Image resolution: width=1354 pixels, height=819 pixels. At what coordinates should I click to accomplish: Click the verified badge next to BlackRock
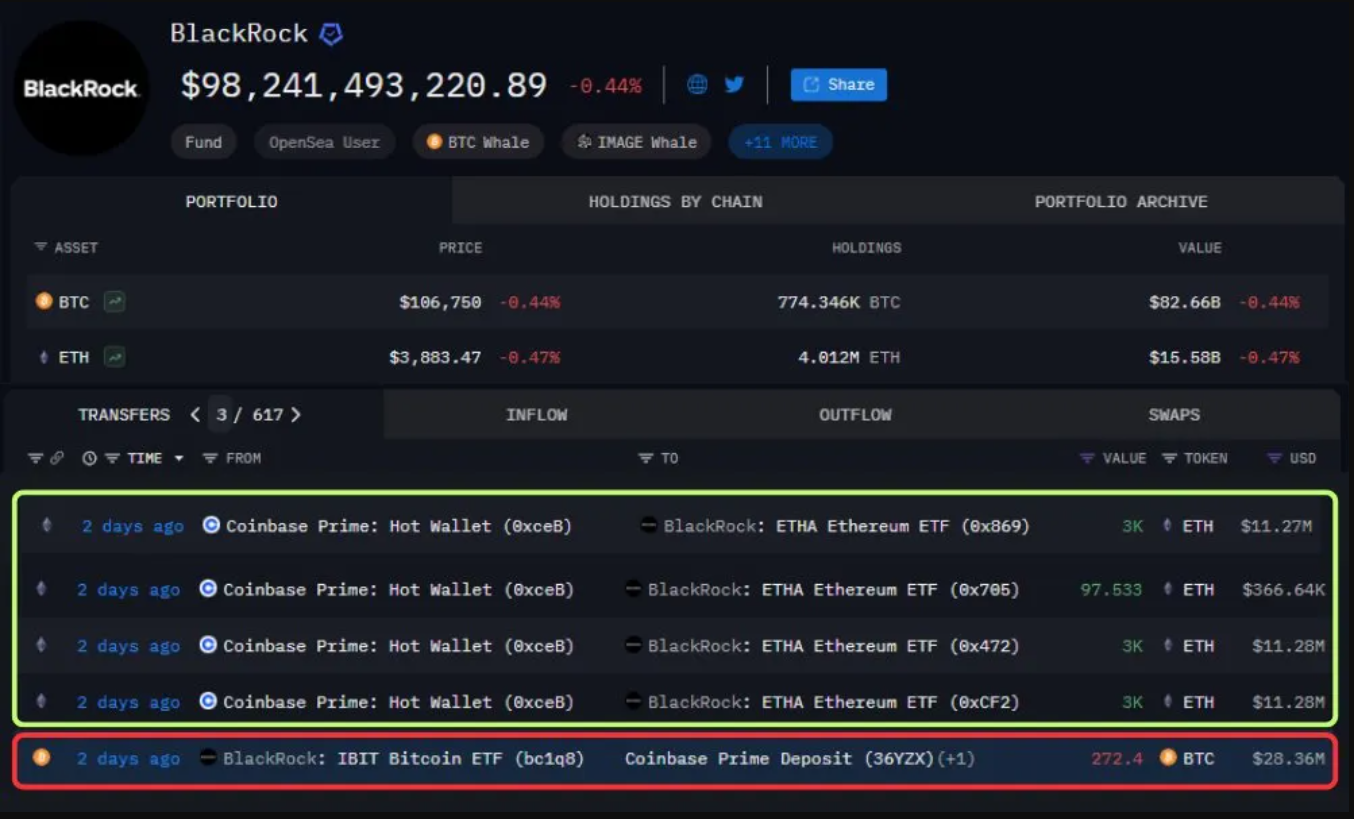(331, 35)
